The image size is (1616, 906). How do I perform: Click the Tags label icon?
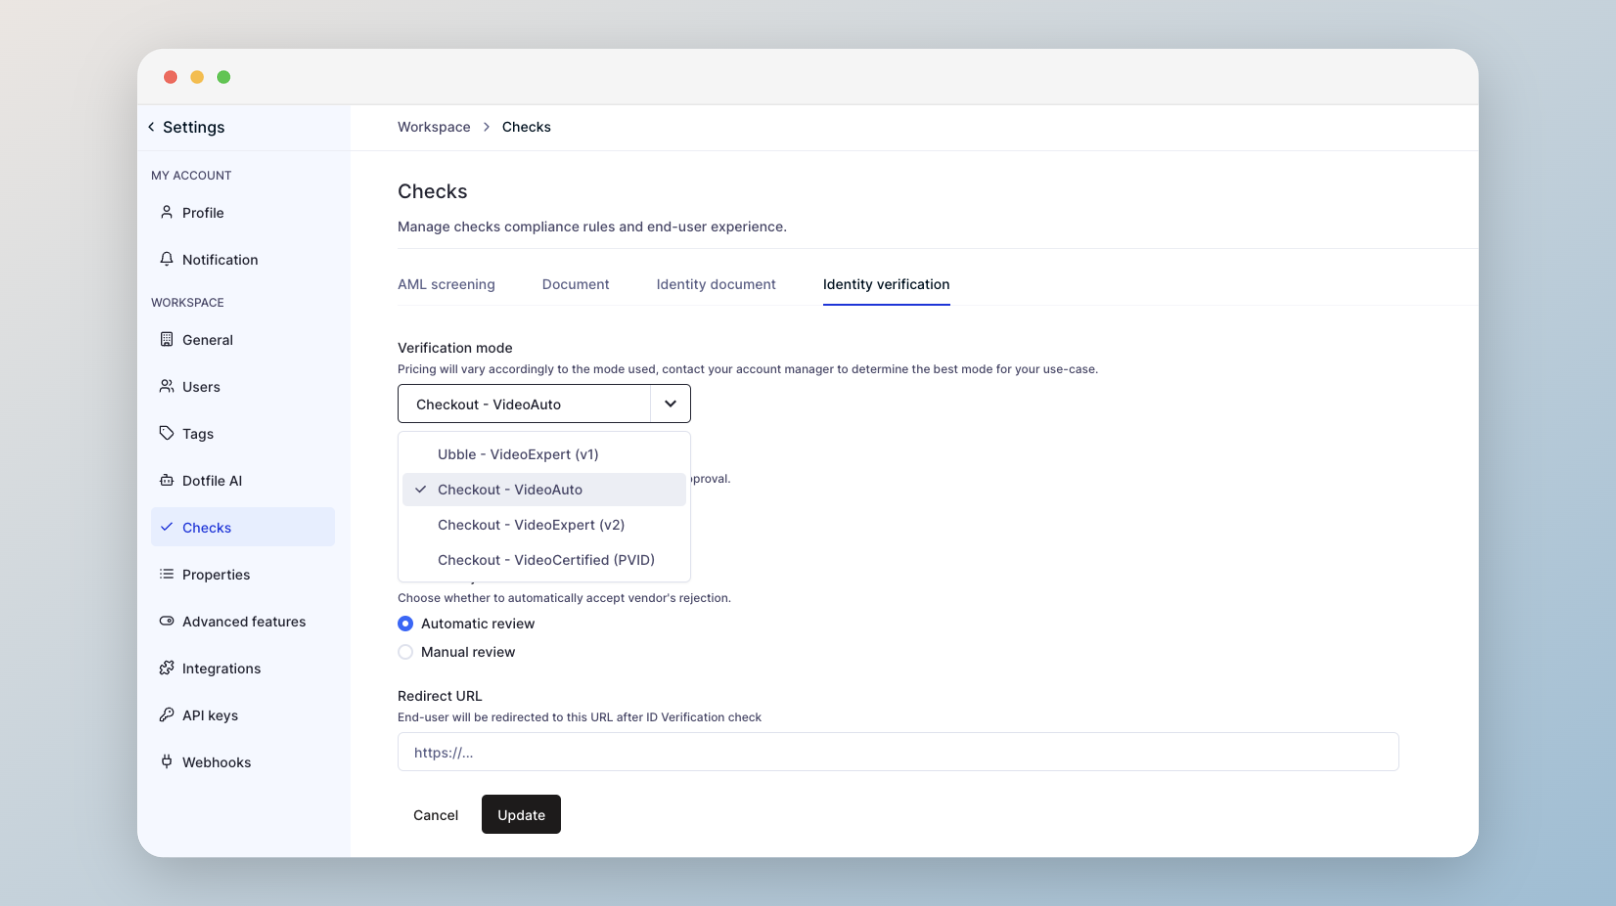tap(167, 433)
